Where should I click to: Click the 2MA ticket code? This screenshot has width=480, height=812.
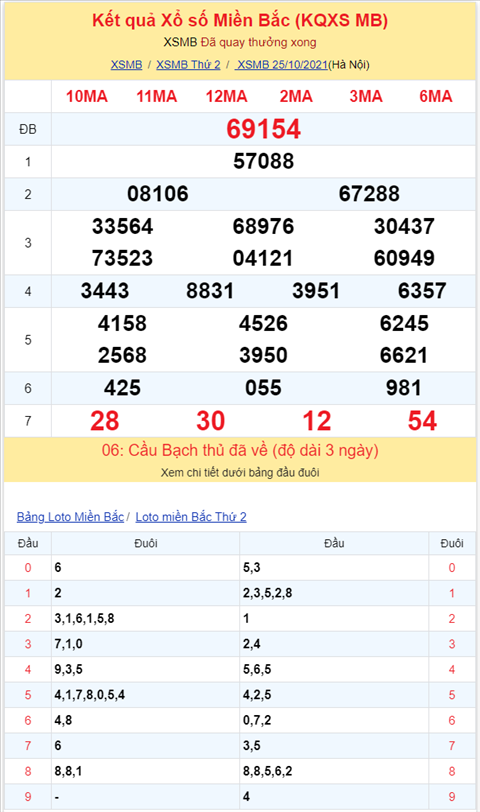(296, 96)
